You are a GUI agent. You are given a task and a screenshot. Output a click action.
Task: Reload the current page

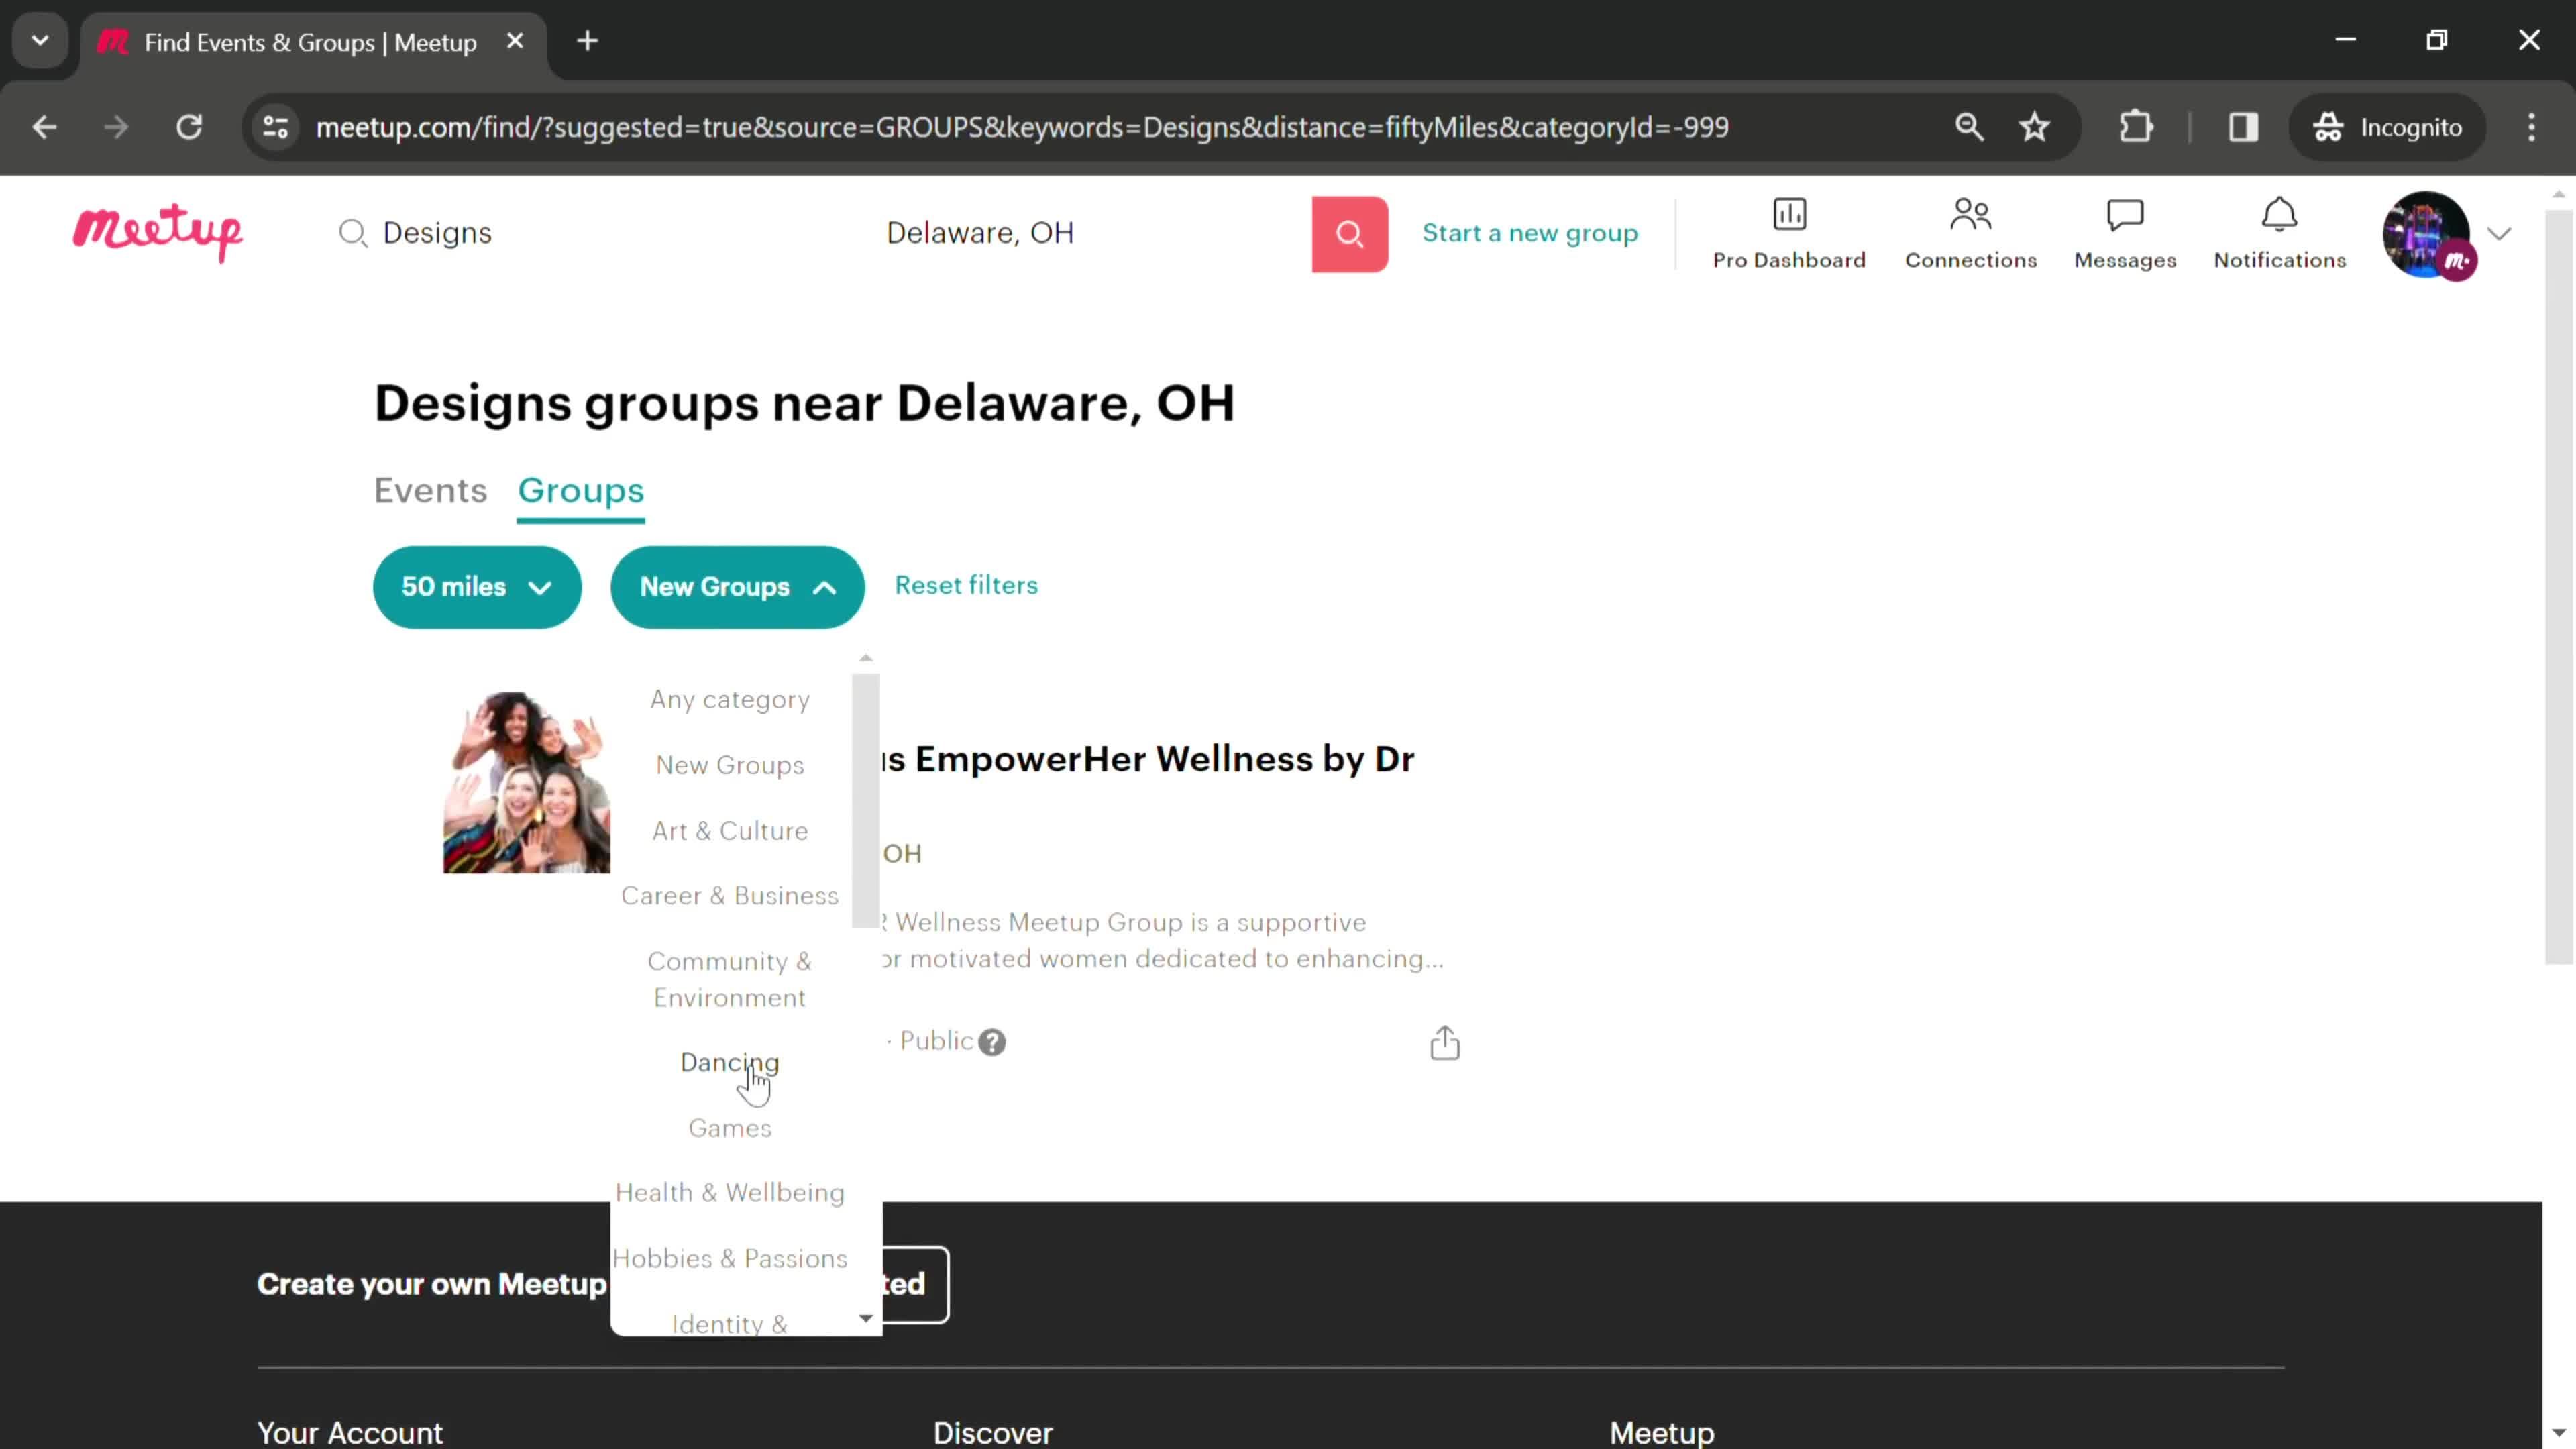(189, 127)
